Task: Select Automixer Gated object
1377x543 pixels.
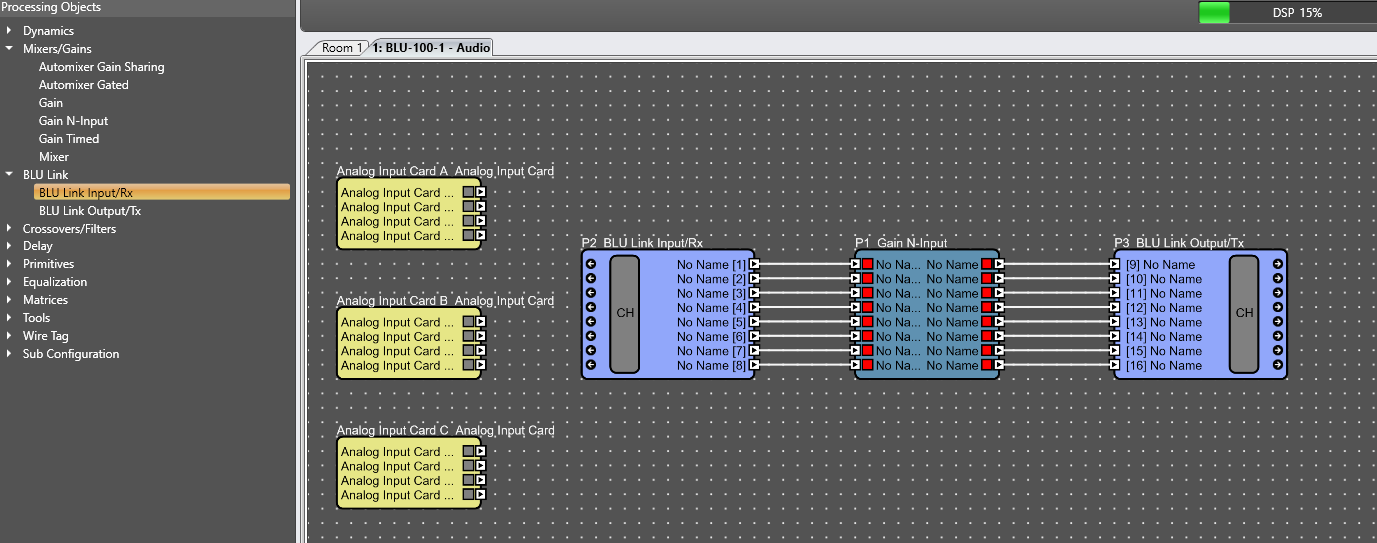Action: (84, 85)
